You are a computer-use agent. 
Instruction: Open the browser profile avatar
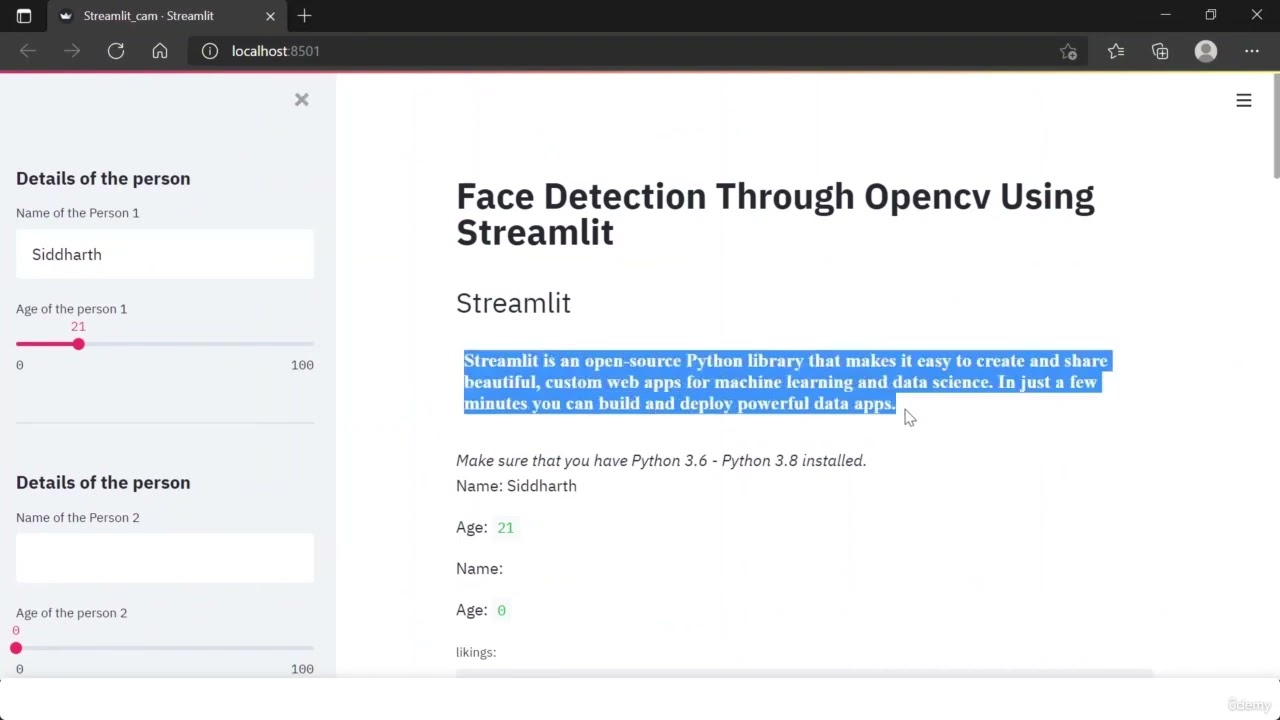[x=1206, y=51]
